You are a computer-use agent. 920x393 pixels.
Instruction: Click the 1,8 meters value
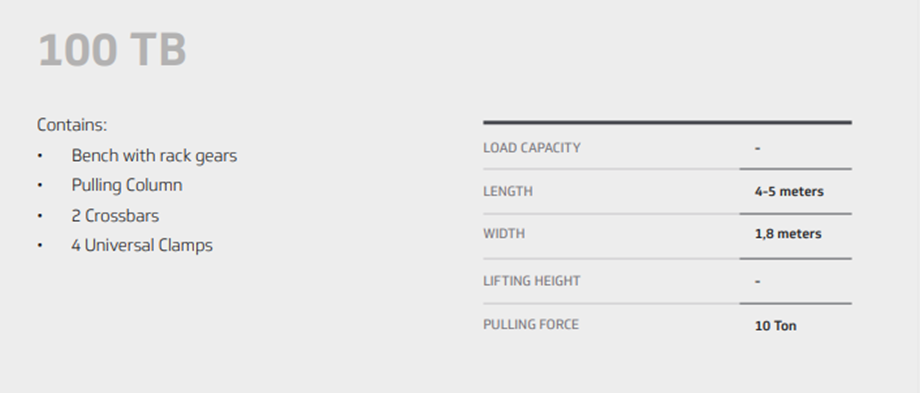tap(788, 234)
